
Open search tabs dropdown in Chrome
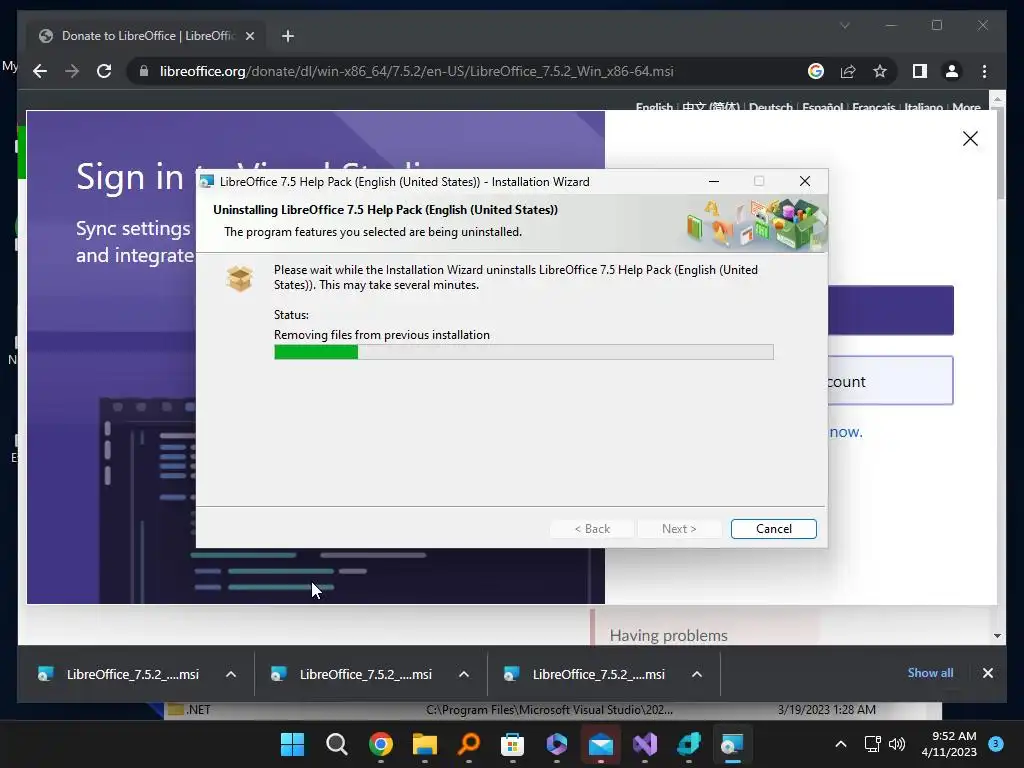[844, 25]
